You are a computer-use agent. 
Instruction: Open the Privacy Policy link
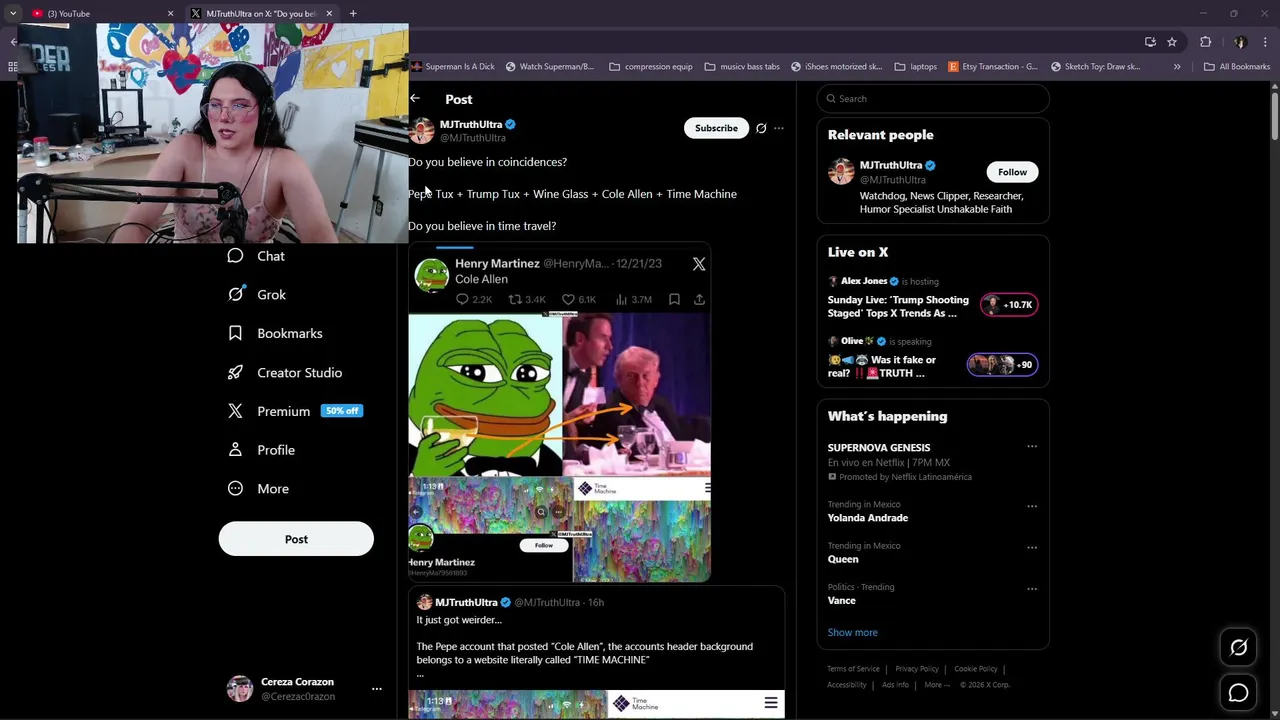916,669
